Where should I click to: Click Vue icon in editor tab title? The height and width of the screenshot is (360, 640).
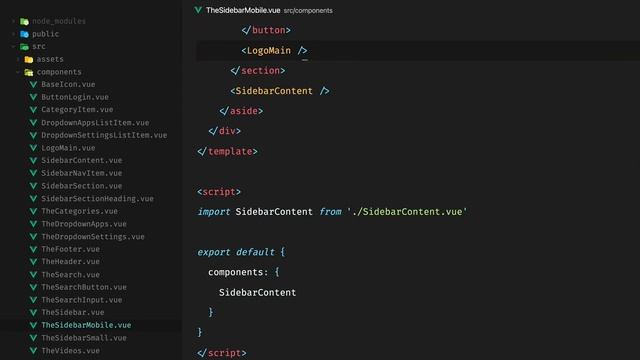(198, 10)
